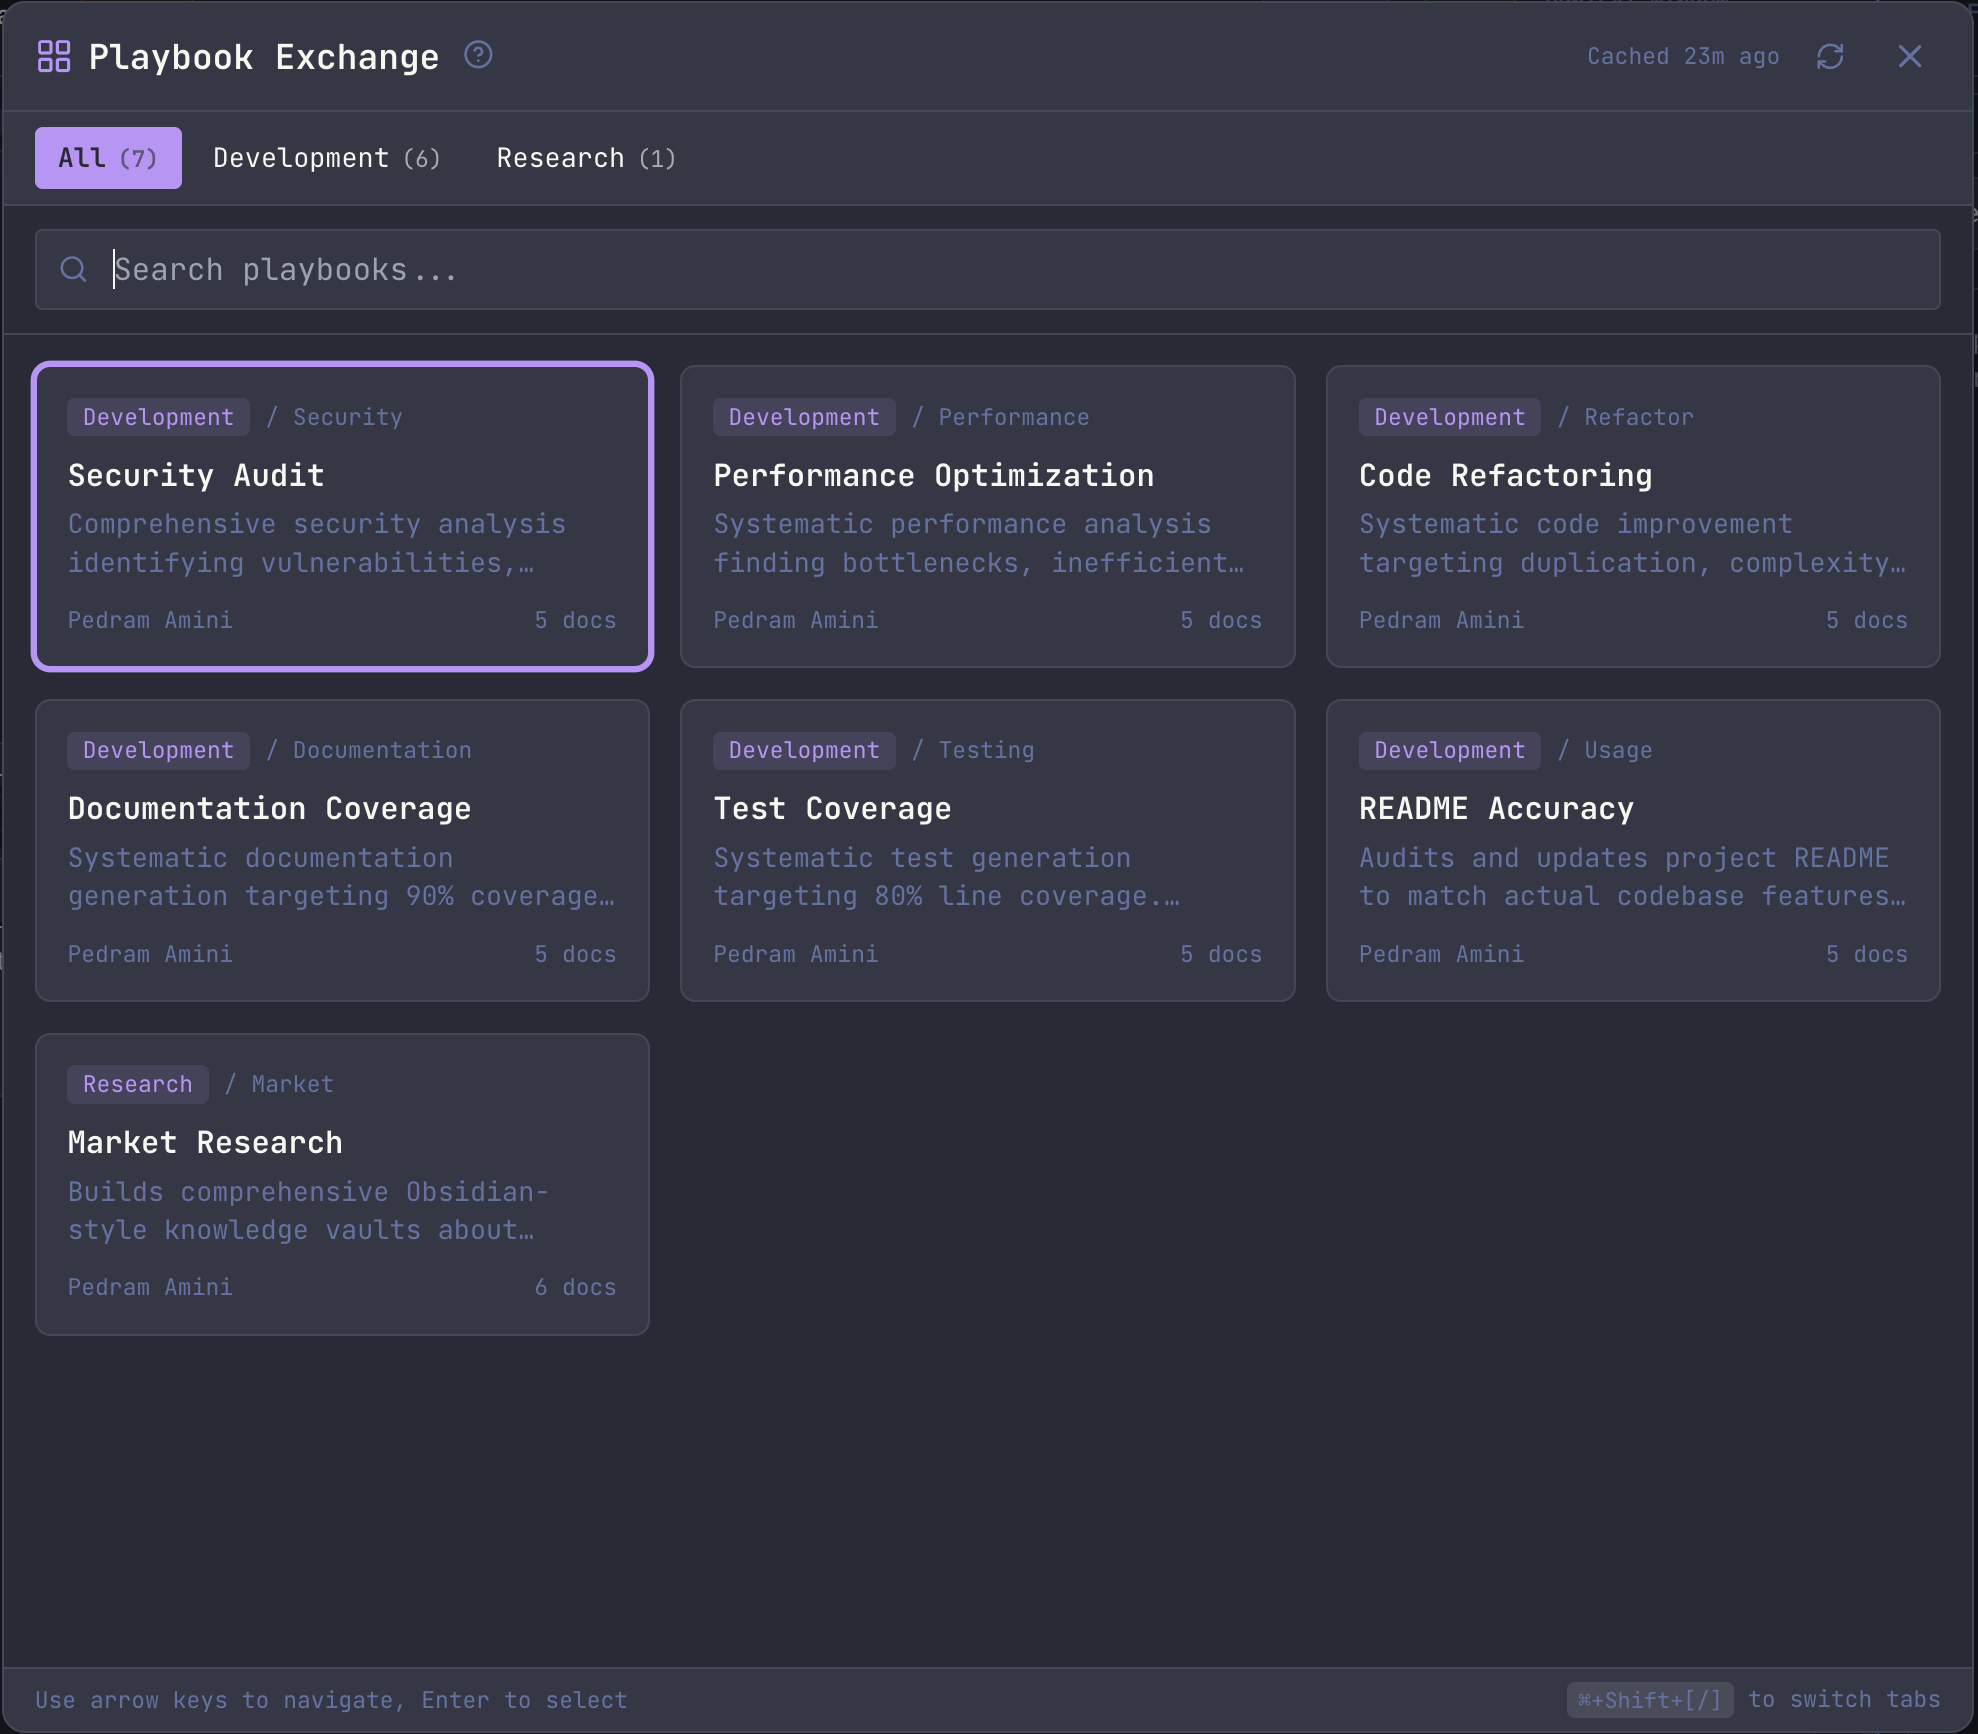Image resolution: width=1978 pixels, height=1734 pixels.
Task: Switch to the Research tab
Action: click(585, 158)
